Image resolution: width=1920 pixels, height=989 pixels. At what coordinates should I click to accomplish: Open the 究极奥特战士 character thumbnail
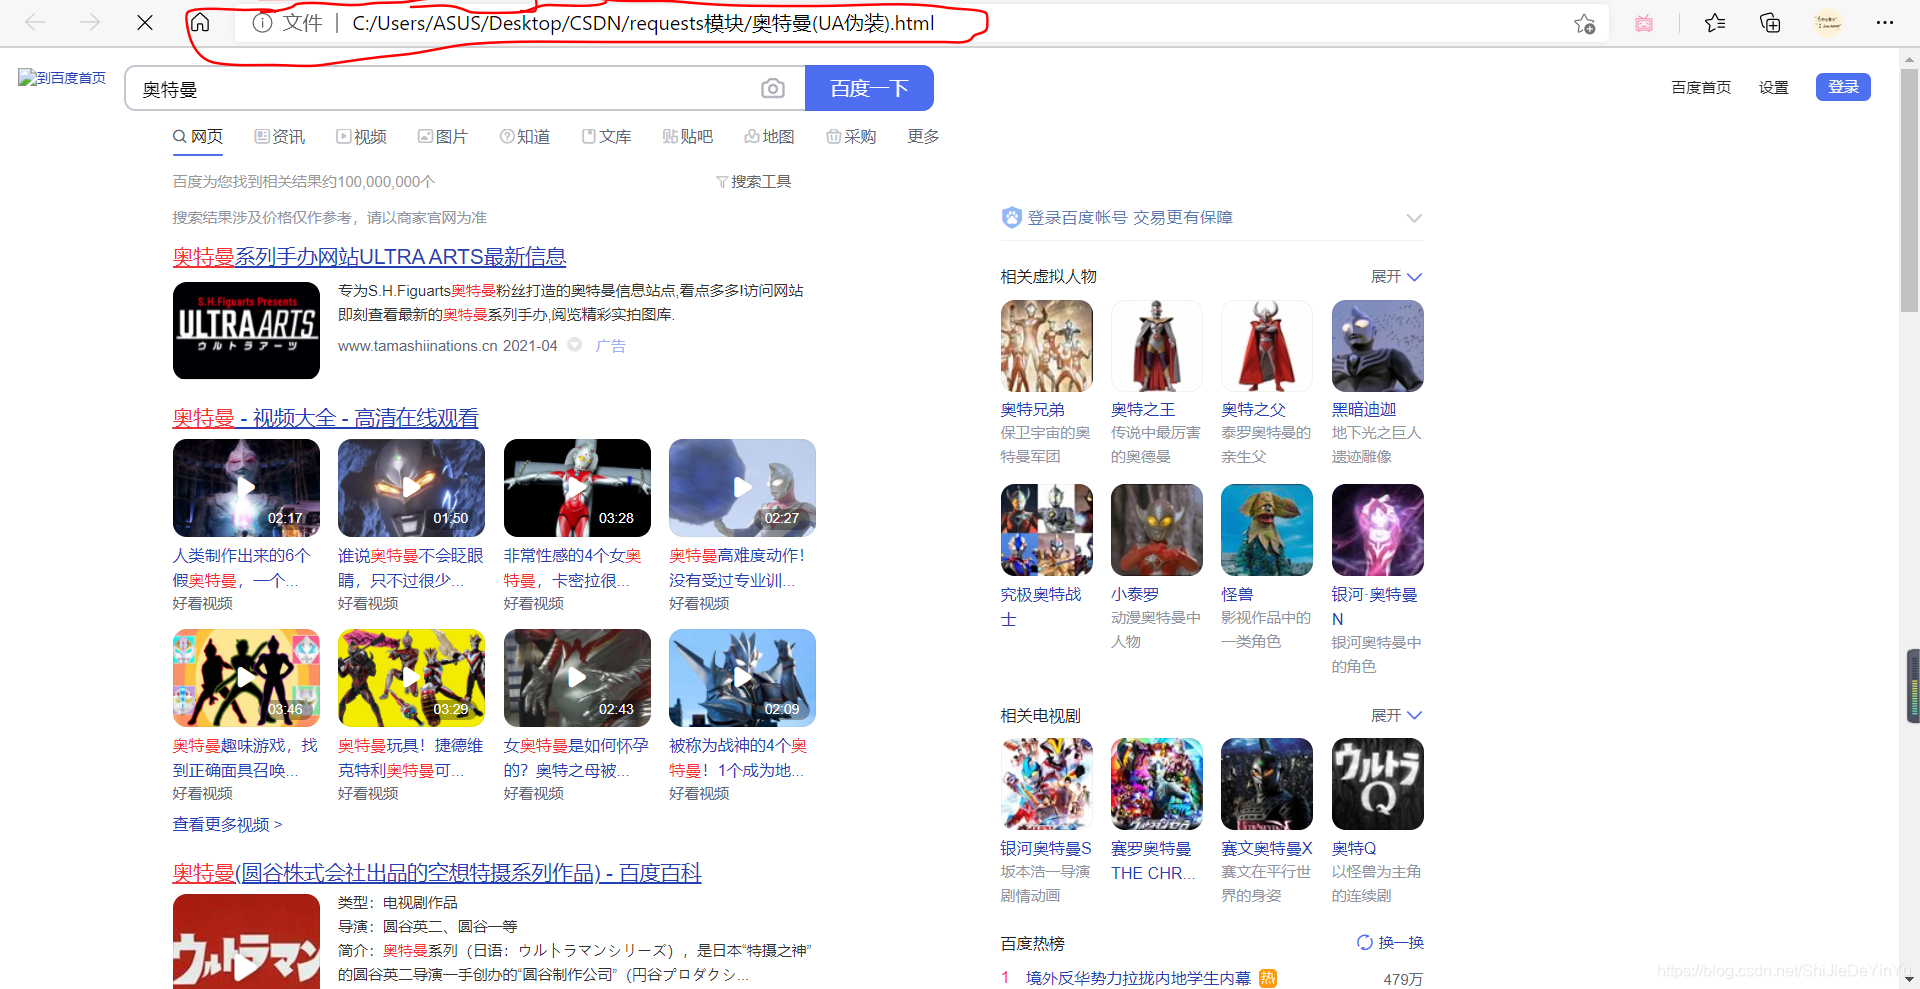coord(1046,530)
